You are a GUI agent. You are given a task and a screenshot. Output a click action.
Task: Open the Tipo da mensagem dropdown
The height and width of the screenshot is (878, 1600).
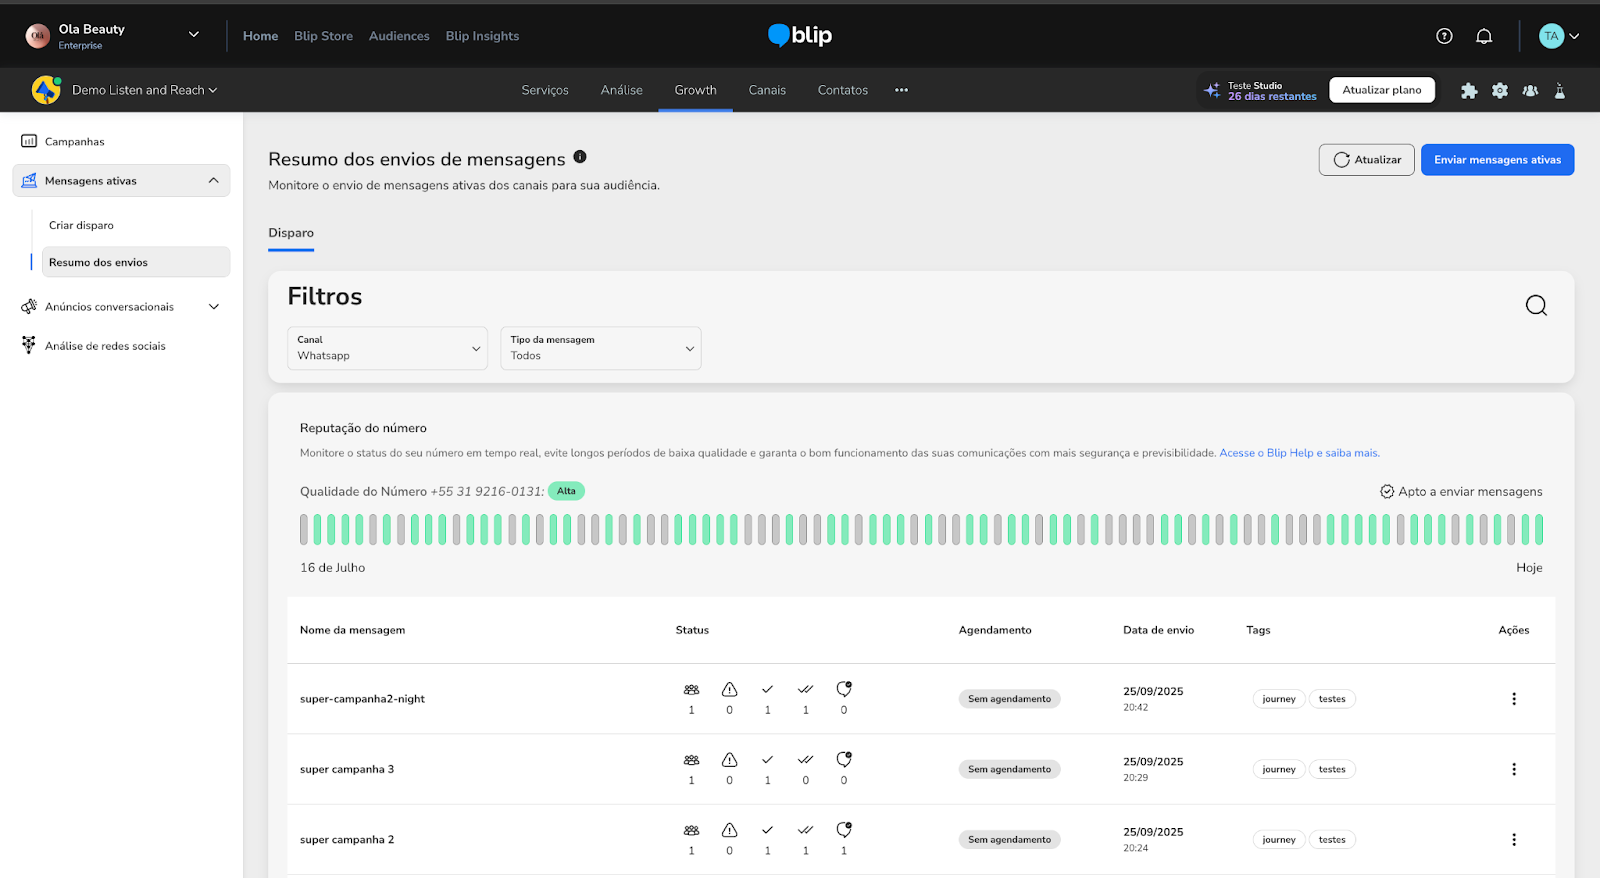pyautogui.click(x=600, y=348)
